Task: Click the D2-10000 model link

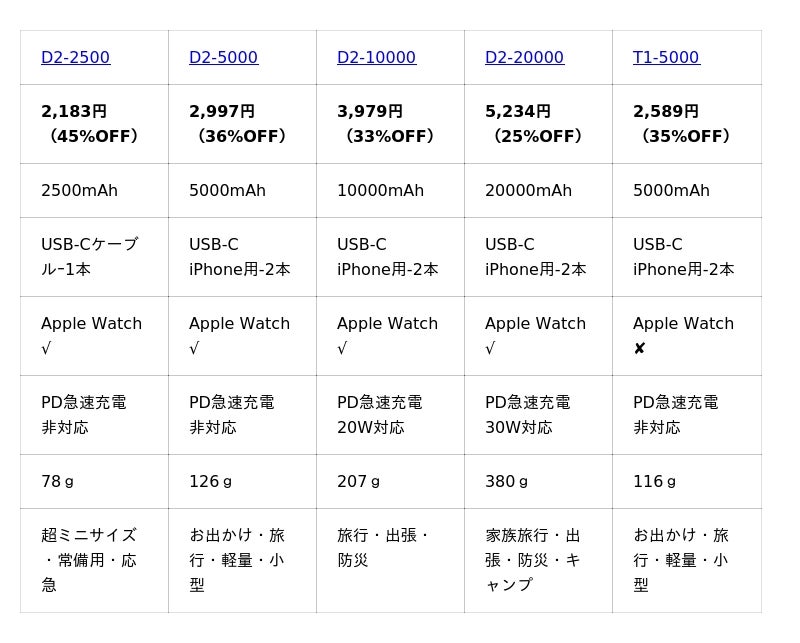Action: point(376,58)
